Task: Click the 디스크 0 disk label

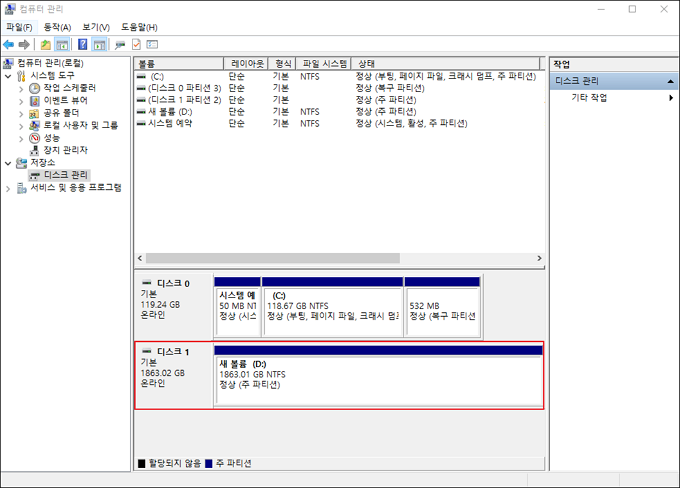Action: (173, 284)
